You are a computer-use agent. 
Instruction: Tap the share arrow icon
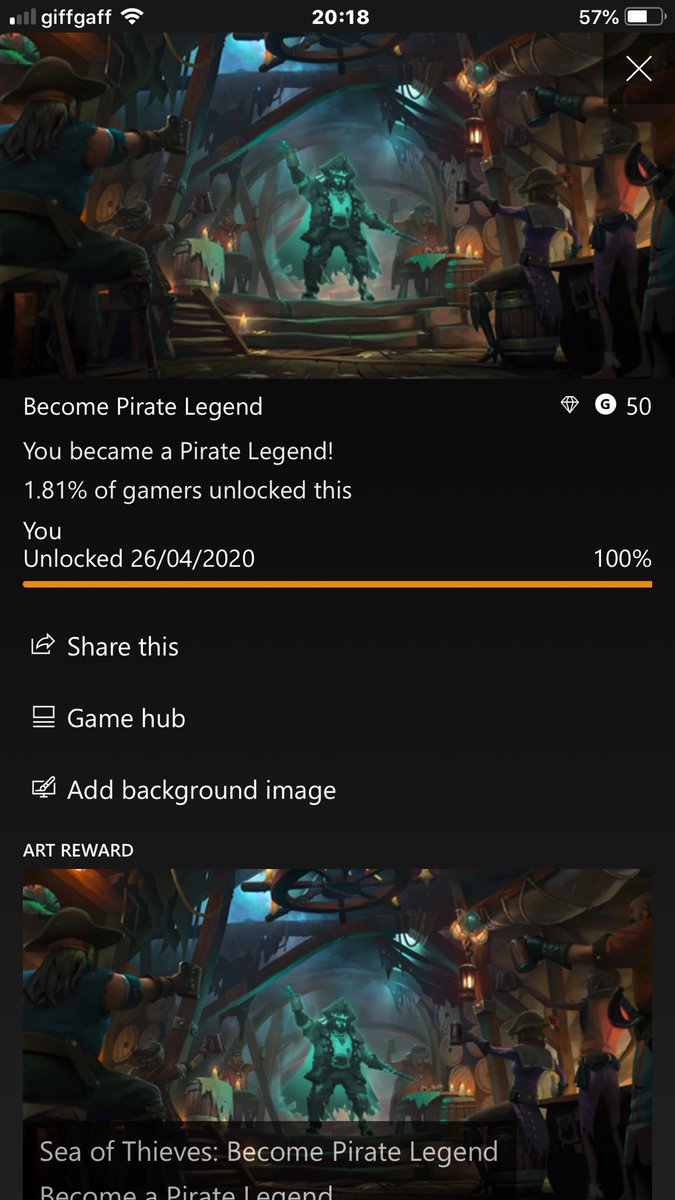point(42,646)
